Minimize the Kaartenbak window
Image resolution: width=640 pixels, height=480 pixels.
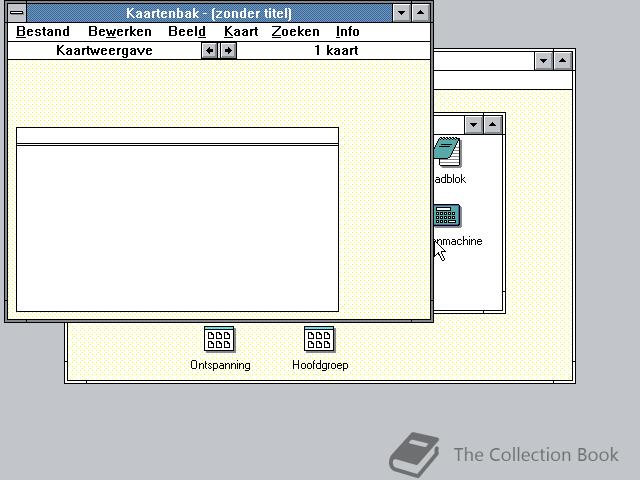[x=402, y=13]
